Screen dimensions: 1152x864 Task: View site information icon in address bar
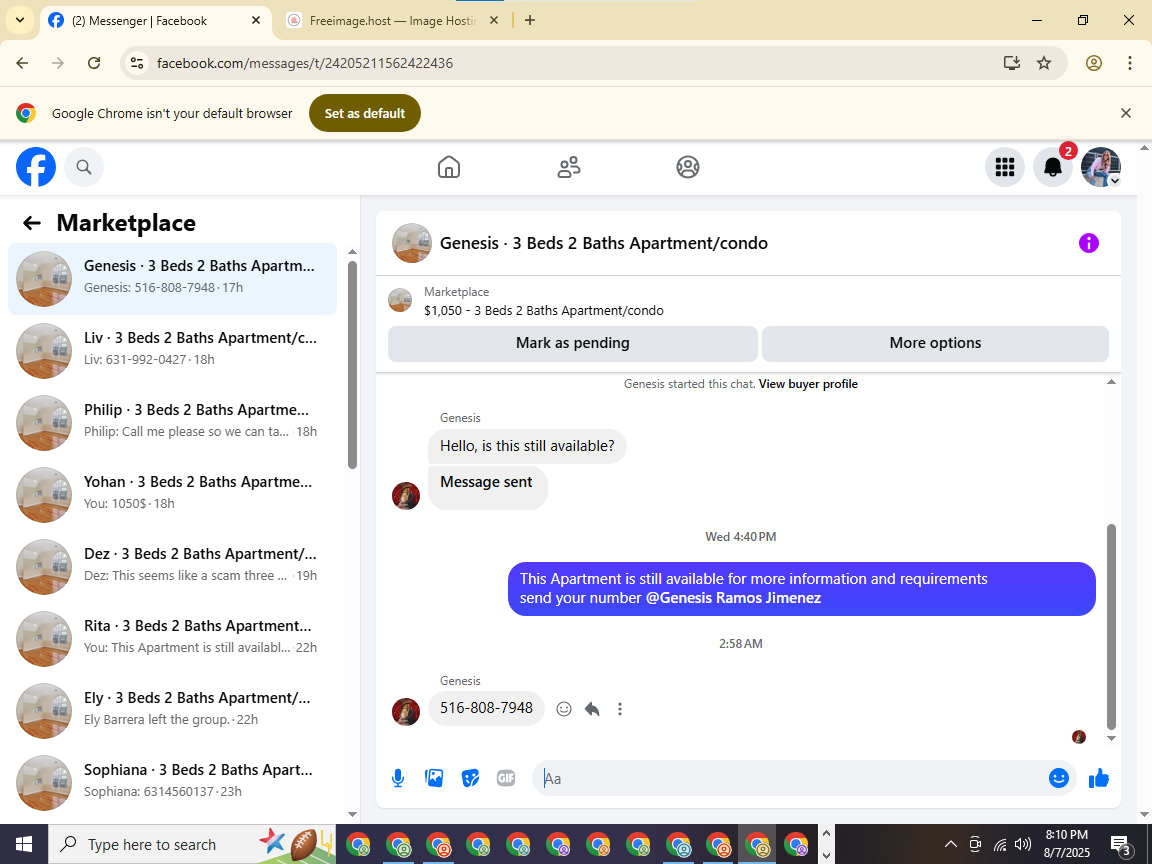point(137,63)
